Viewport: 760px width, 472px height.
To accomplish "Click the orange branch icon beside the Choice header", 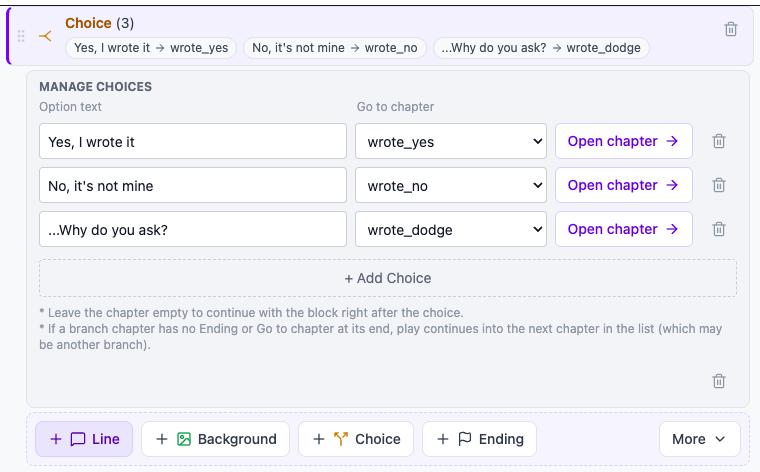I will coord(45,36).
